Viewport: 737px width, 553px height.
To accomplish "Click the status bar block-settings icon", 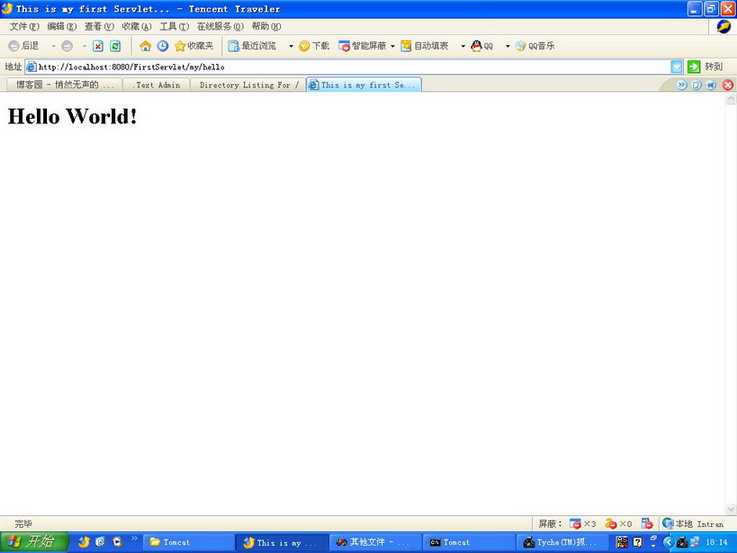I will [647, 523].
